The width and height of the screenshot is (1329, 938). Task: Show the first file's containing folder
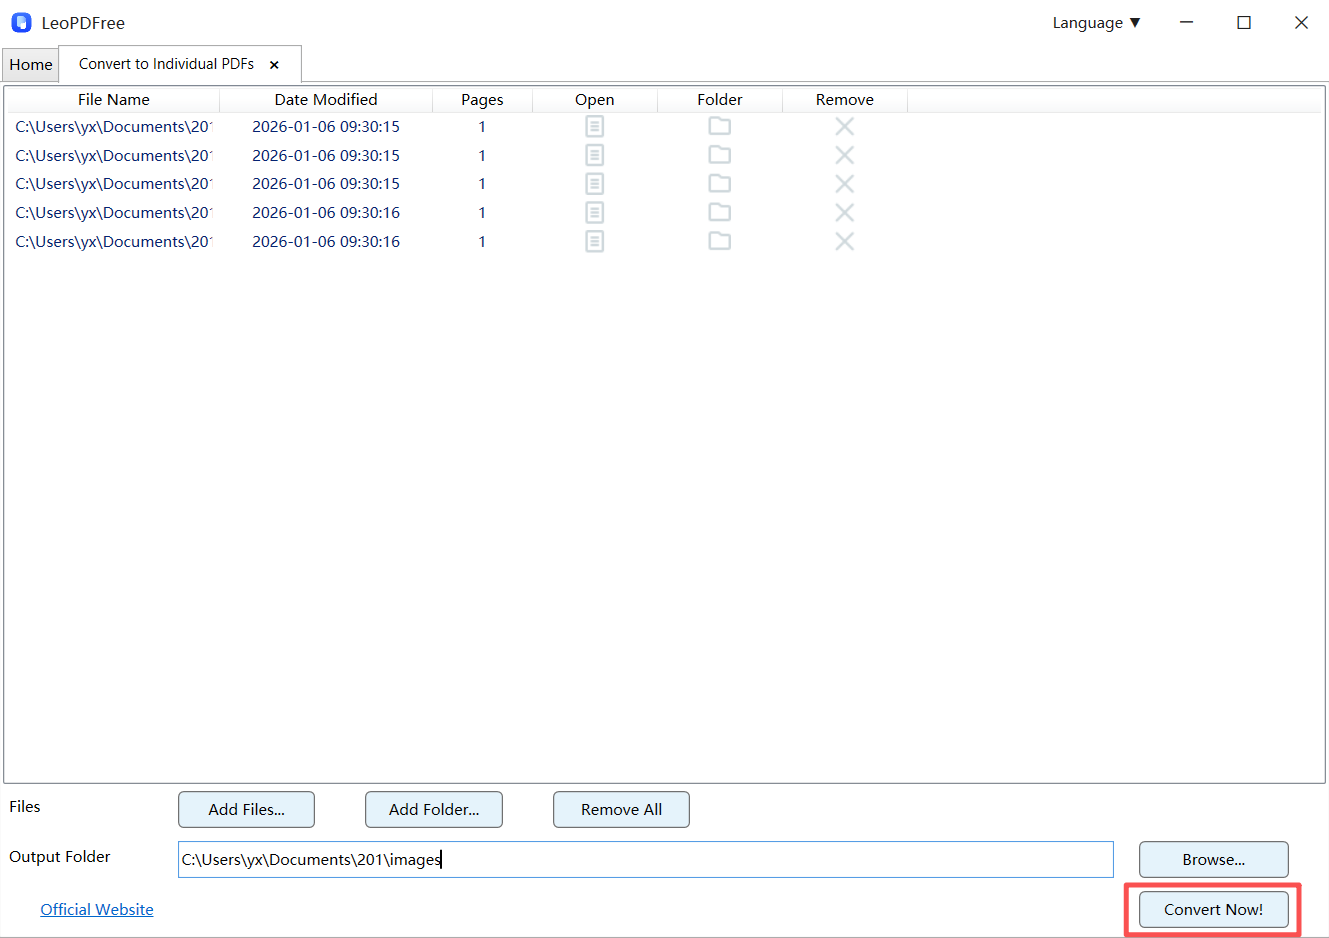pos(719,126)
